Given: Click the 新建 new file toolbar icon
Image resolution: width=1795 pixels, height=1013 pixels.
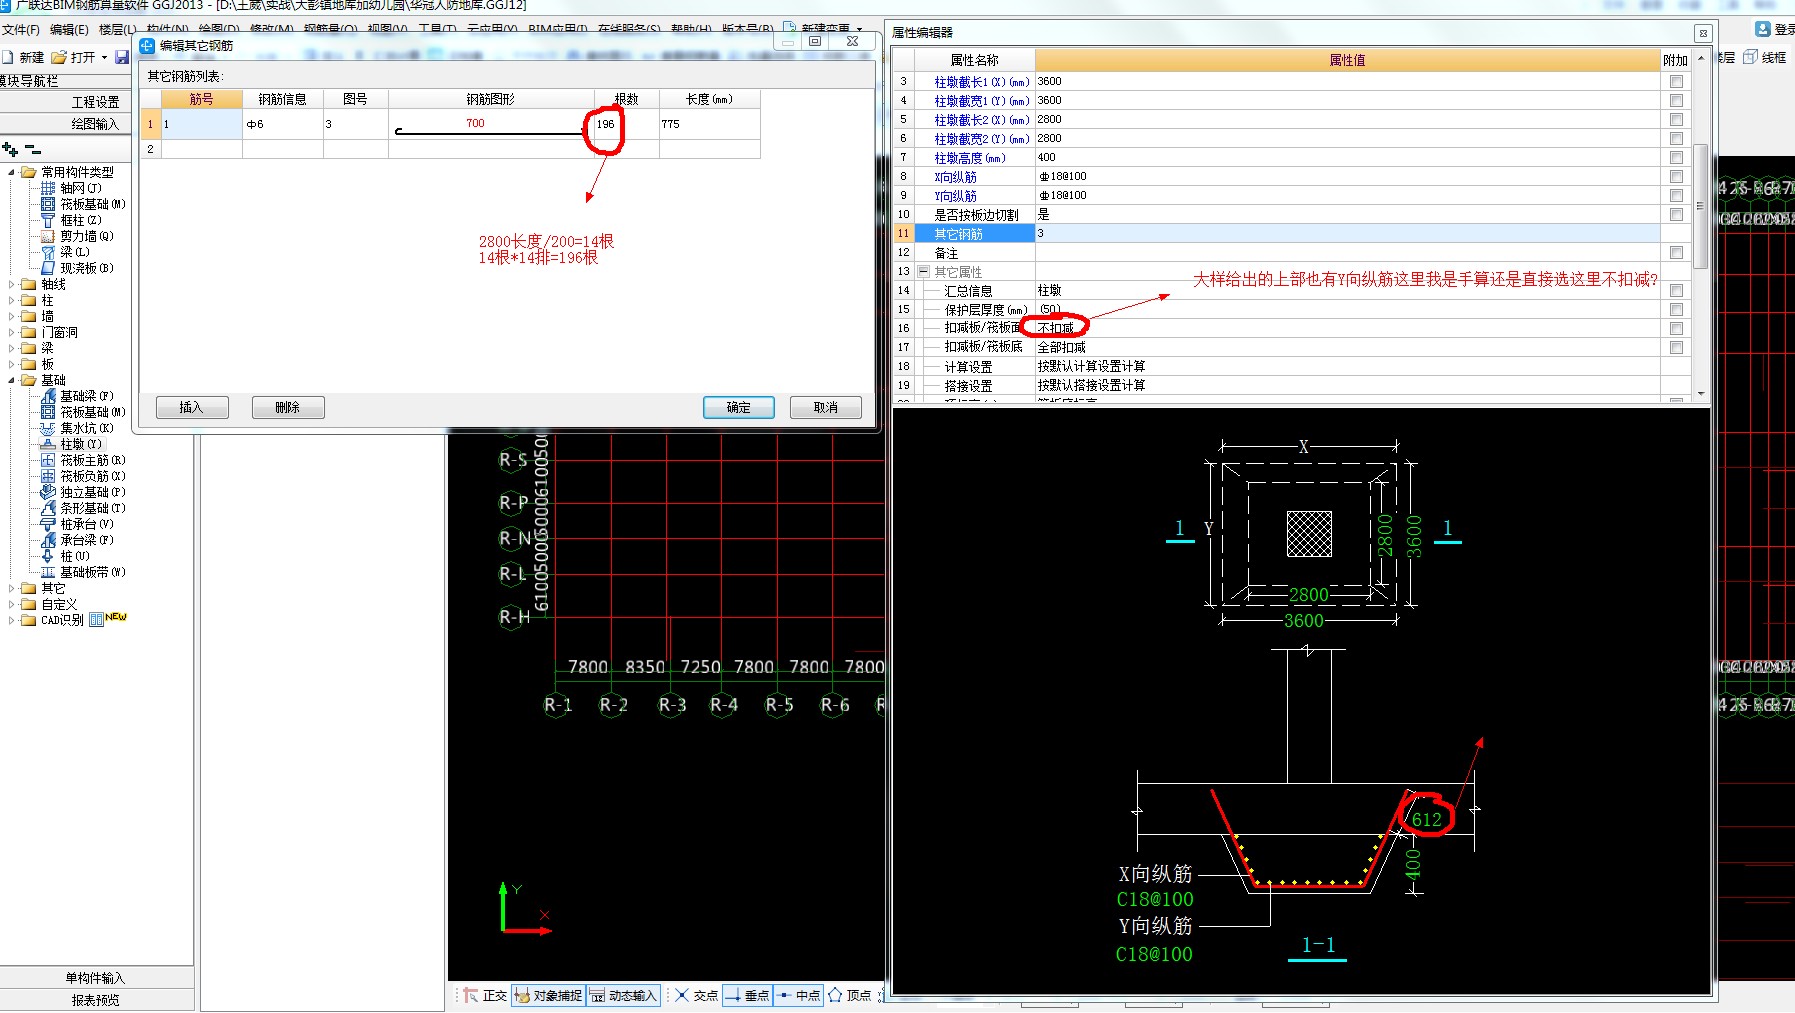Looking at the screenshot, I should (23, 58).
